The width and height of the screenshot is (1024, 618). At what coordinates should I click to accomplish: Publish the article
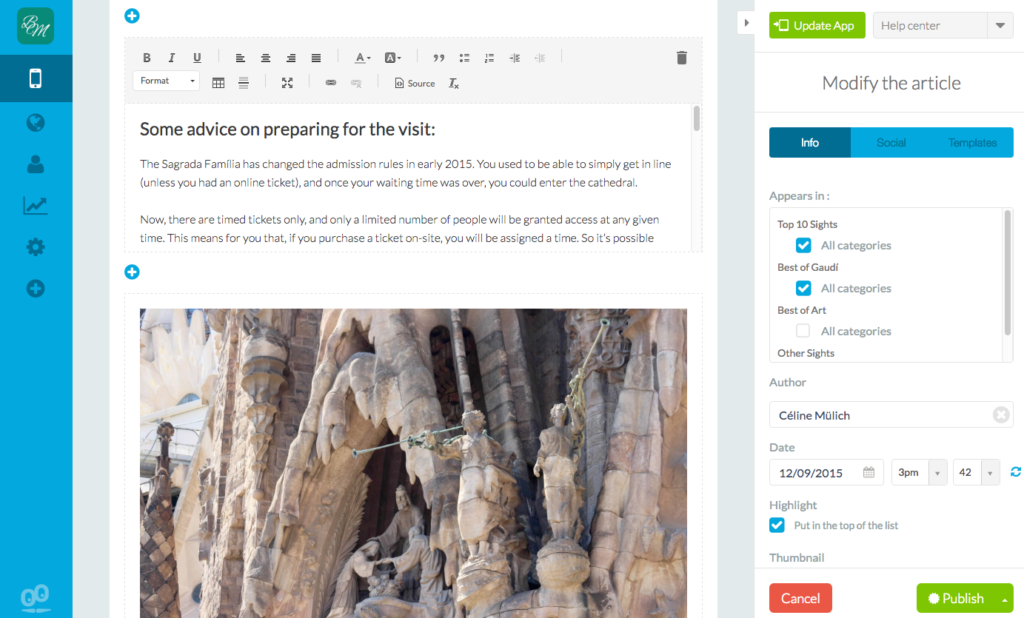click(958, 597)
